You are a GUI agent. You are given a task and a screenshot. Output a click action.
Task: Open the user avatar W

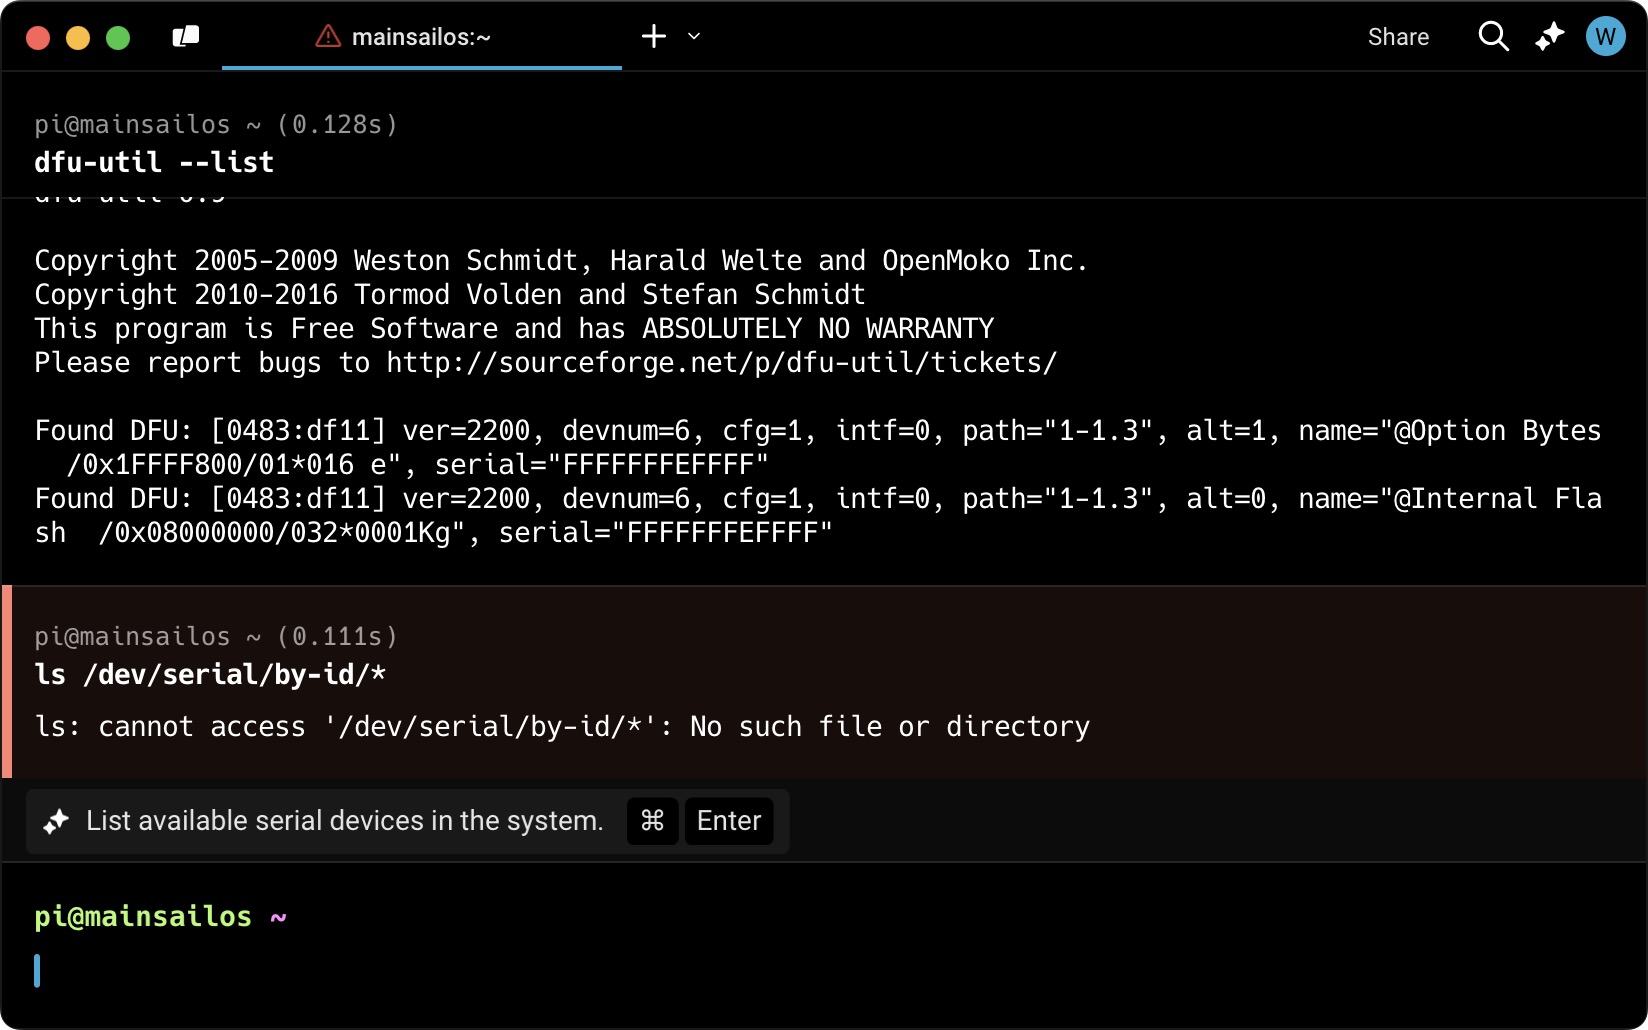coord(1605,37)
